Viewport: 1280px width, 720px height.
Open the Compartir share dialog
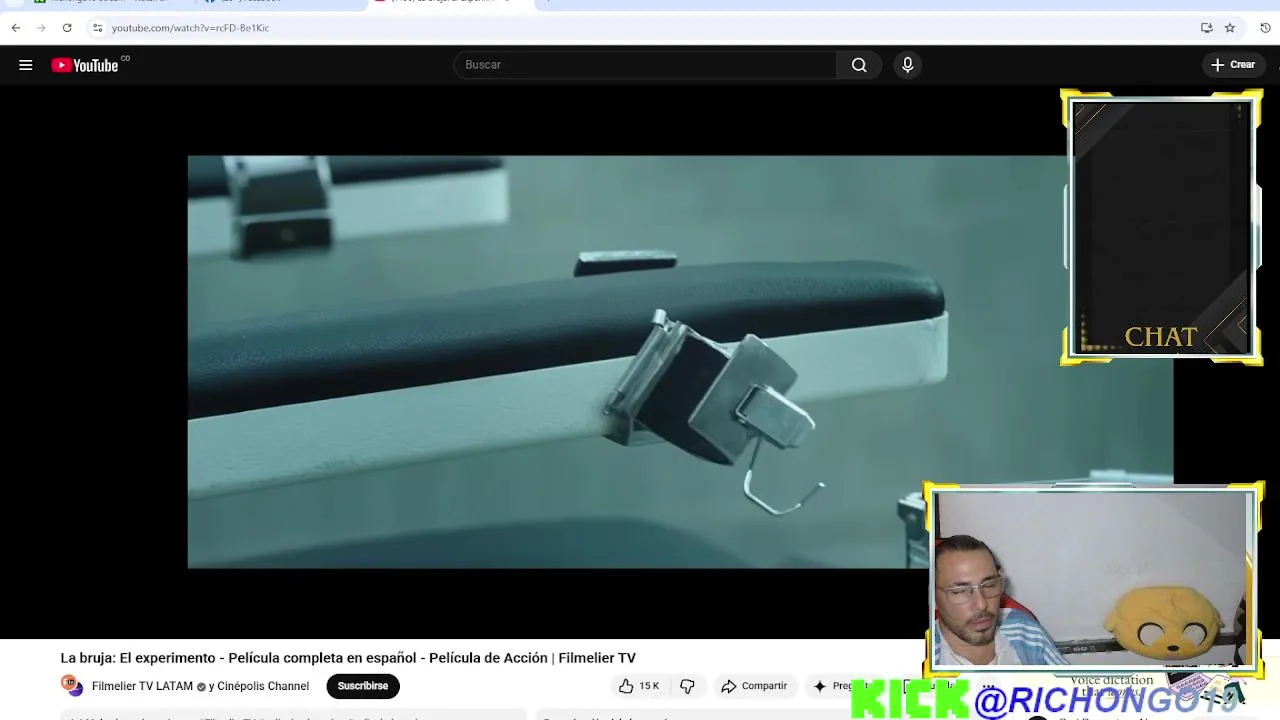pos(754,686)
